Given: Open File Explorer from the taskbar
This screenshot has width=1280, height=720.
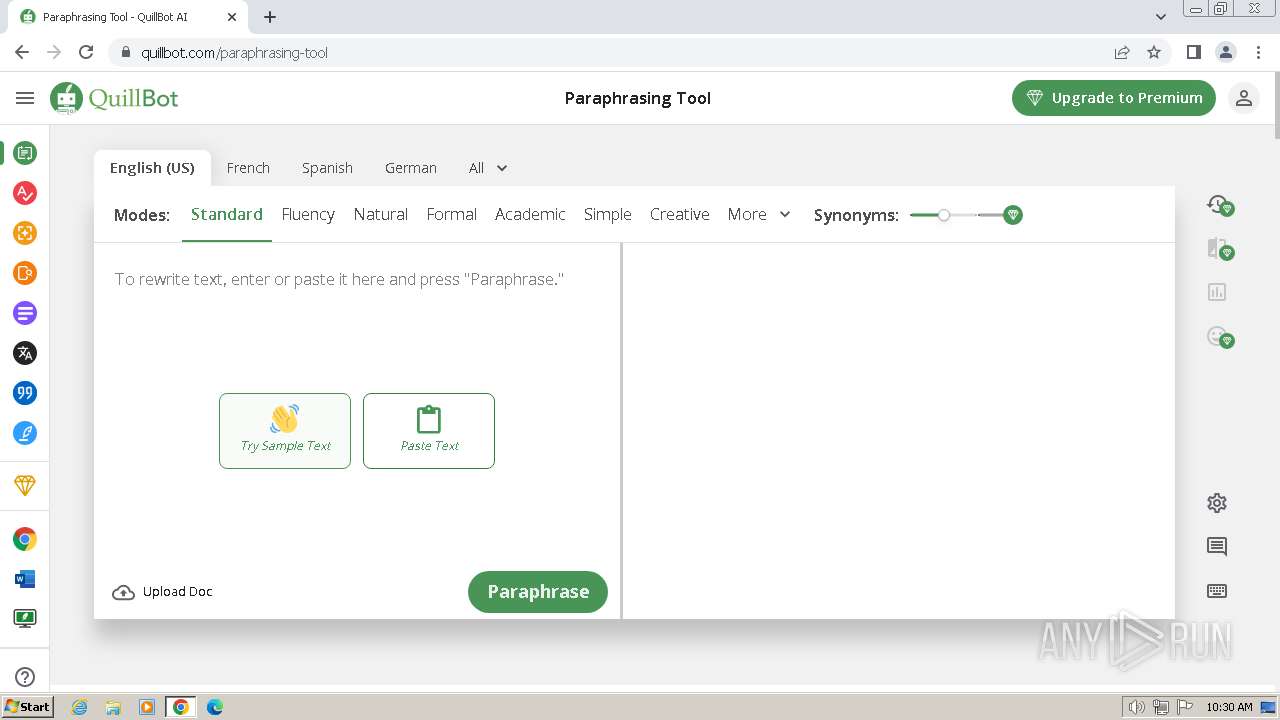Looking at the screenshot, I should [x=113, y=707].
